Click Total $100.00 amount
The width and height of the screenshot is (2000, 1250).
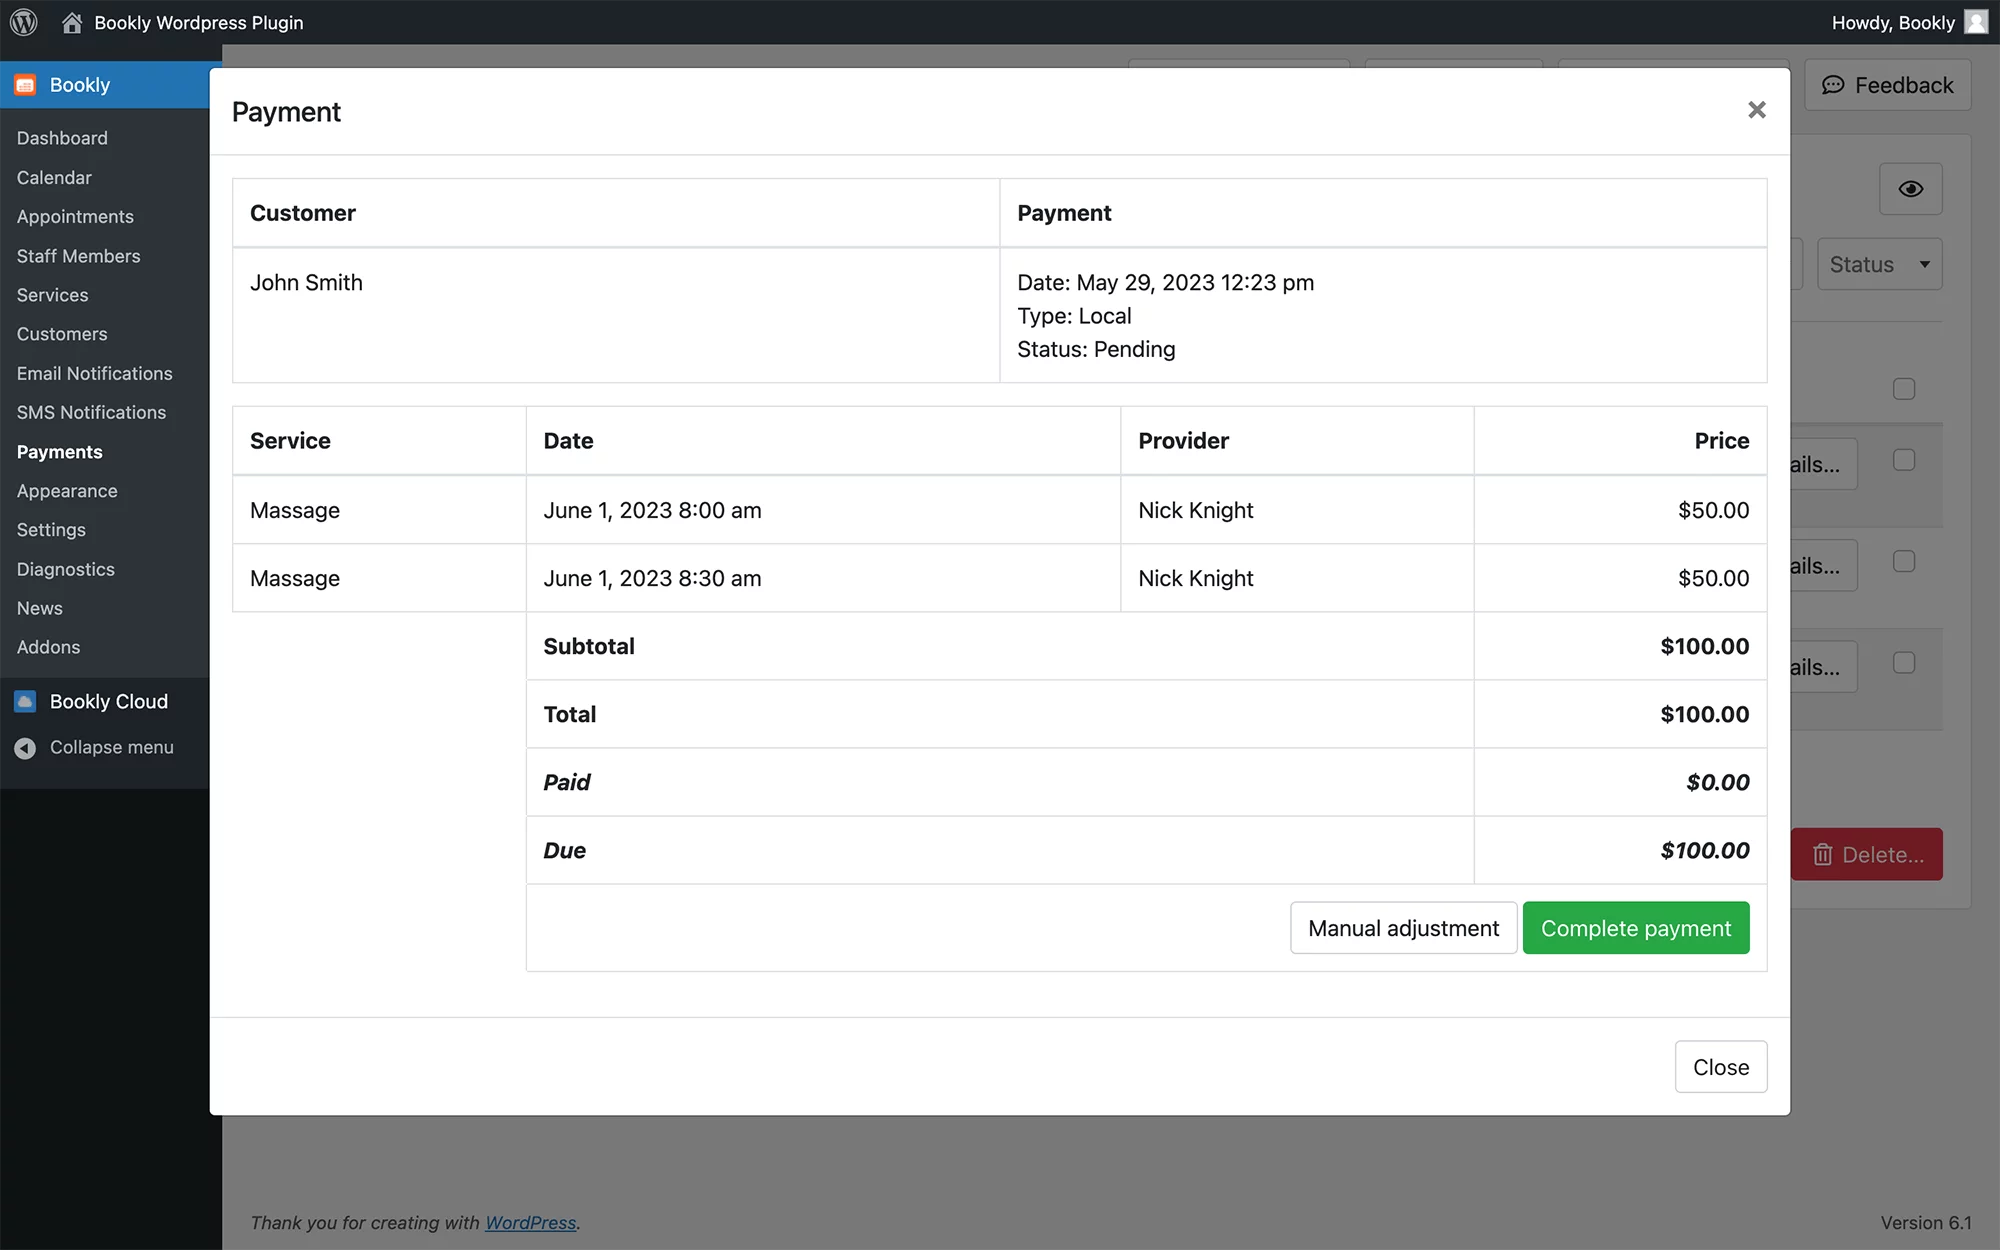1705,714
